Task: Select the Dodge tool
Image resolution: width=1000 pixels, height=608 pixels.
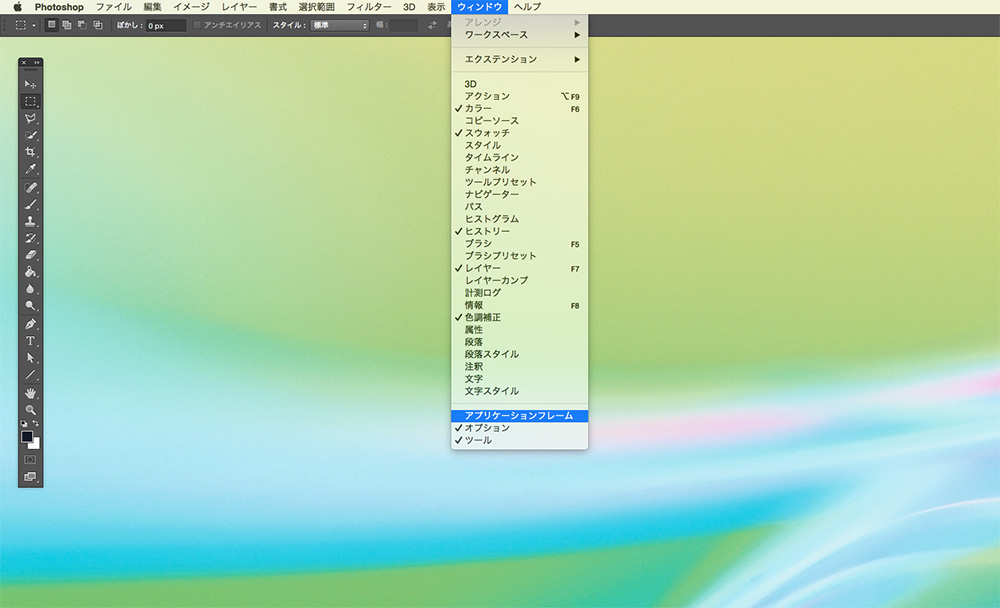Action: [30, 306]
